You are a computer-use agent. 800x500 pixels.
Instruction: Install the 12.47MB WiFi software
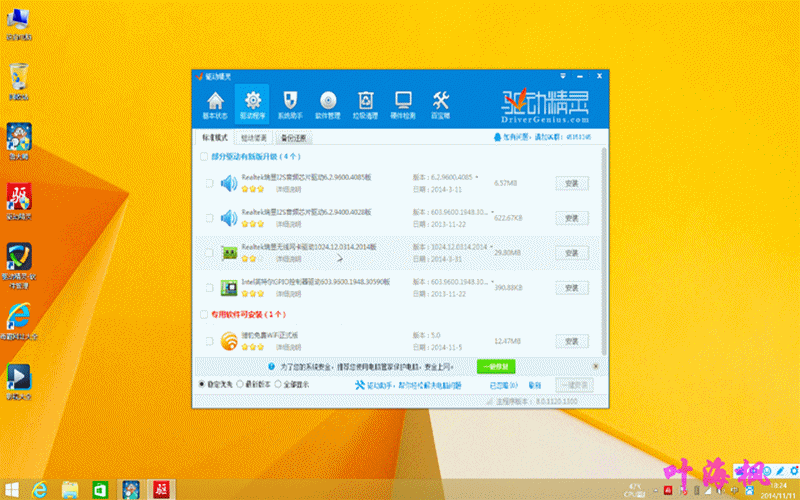pos(572,341)
